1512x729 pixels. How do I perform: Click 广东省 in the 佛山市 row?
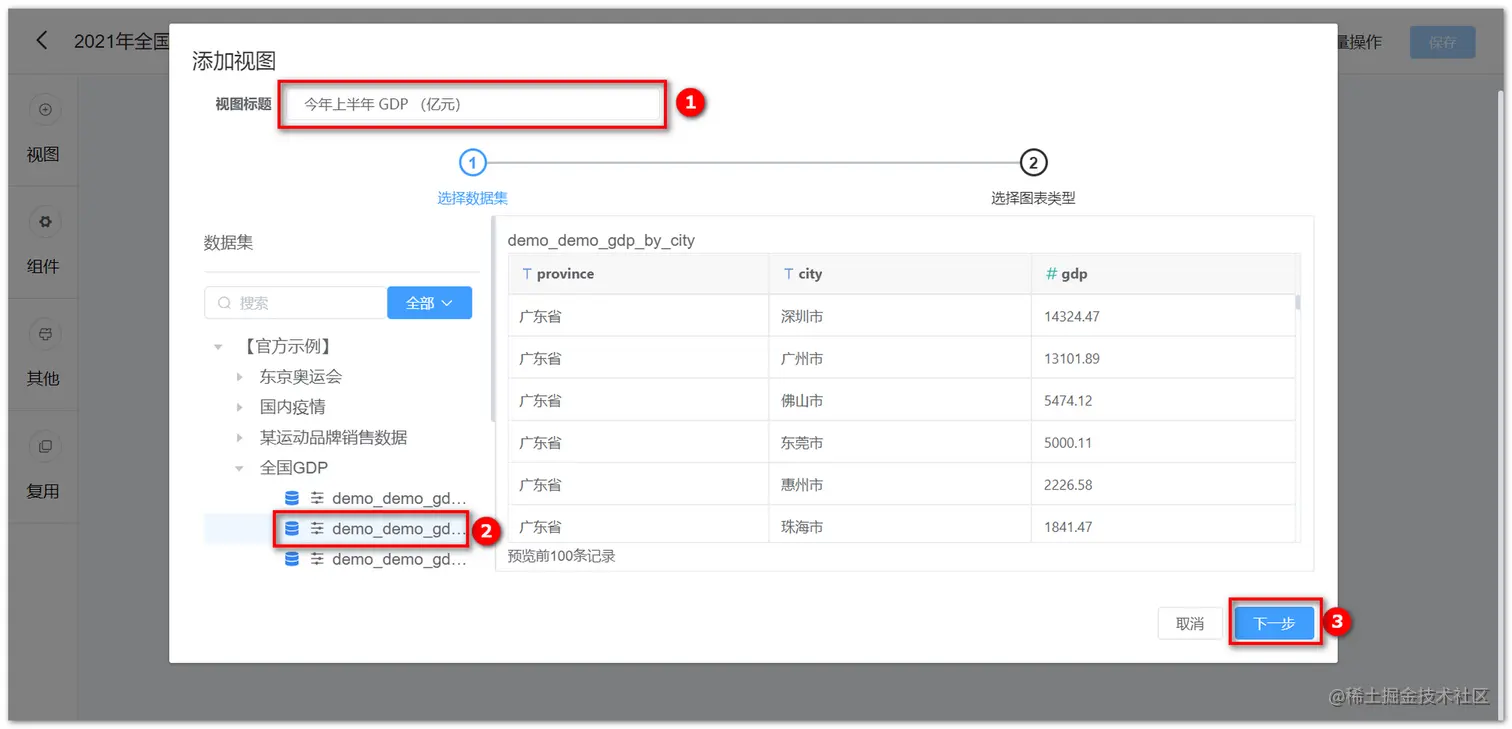[540, 400]
